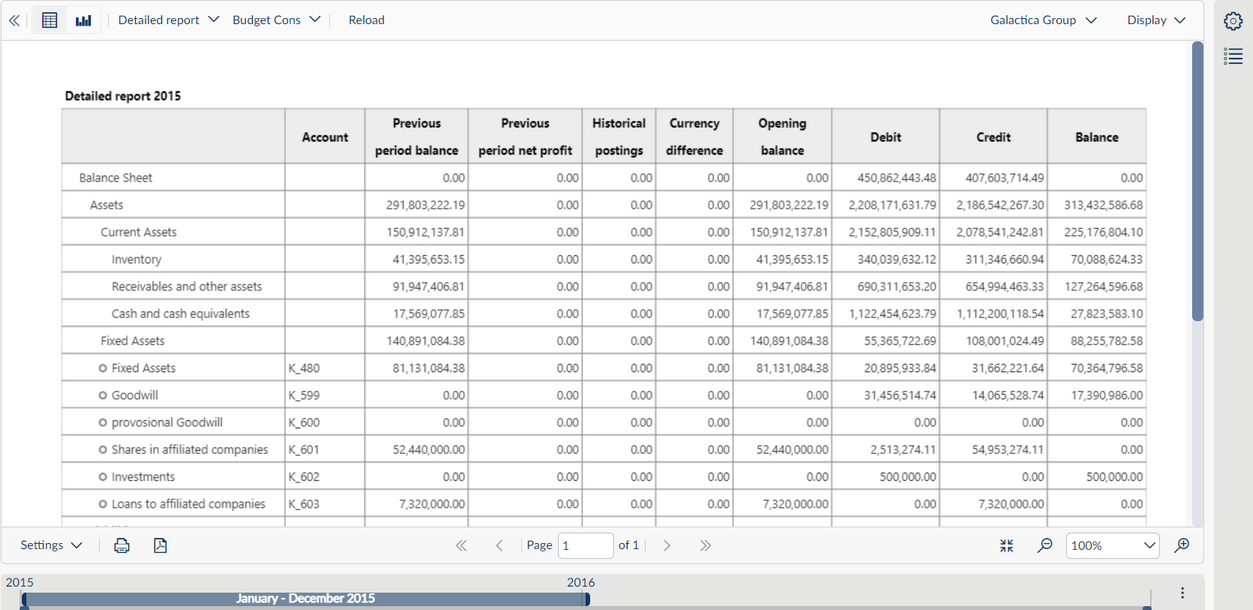Select the Current Assets row label
The image size is (1253, 610).
coord(139,232)
